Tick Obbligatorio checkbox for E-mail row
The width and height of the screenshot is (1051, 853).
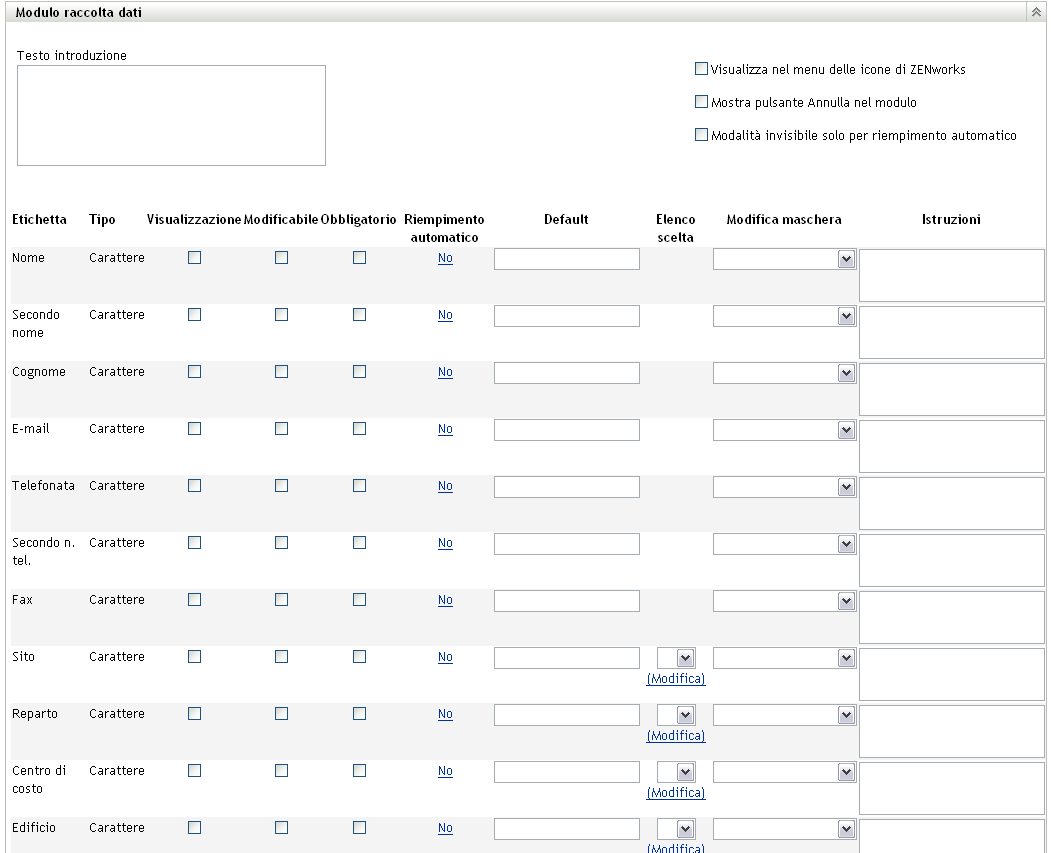359,429
